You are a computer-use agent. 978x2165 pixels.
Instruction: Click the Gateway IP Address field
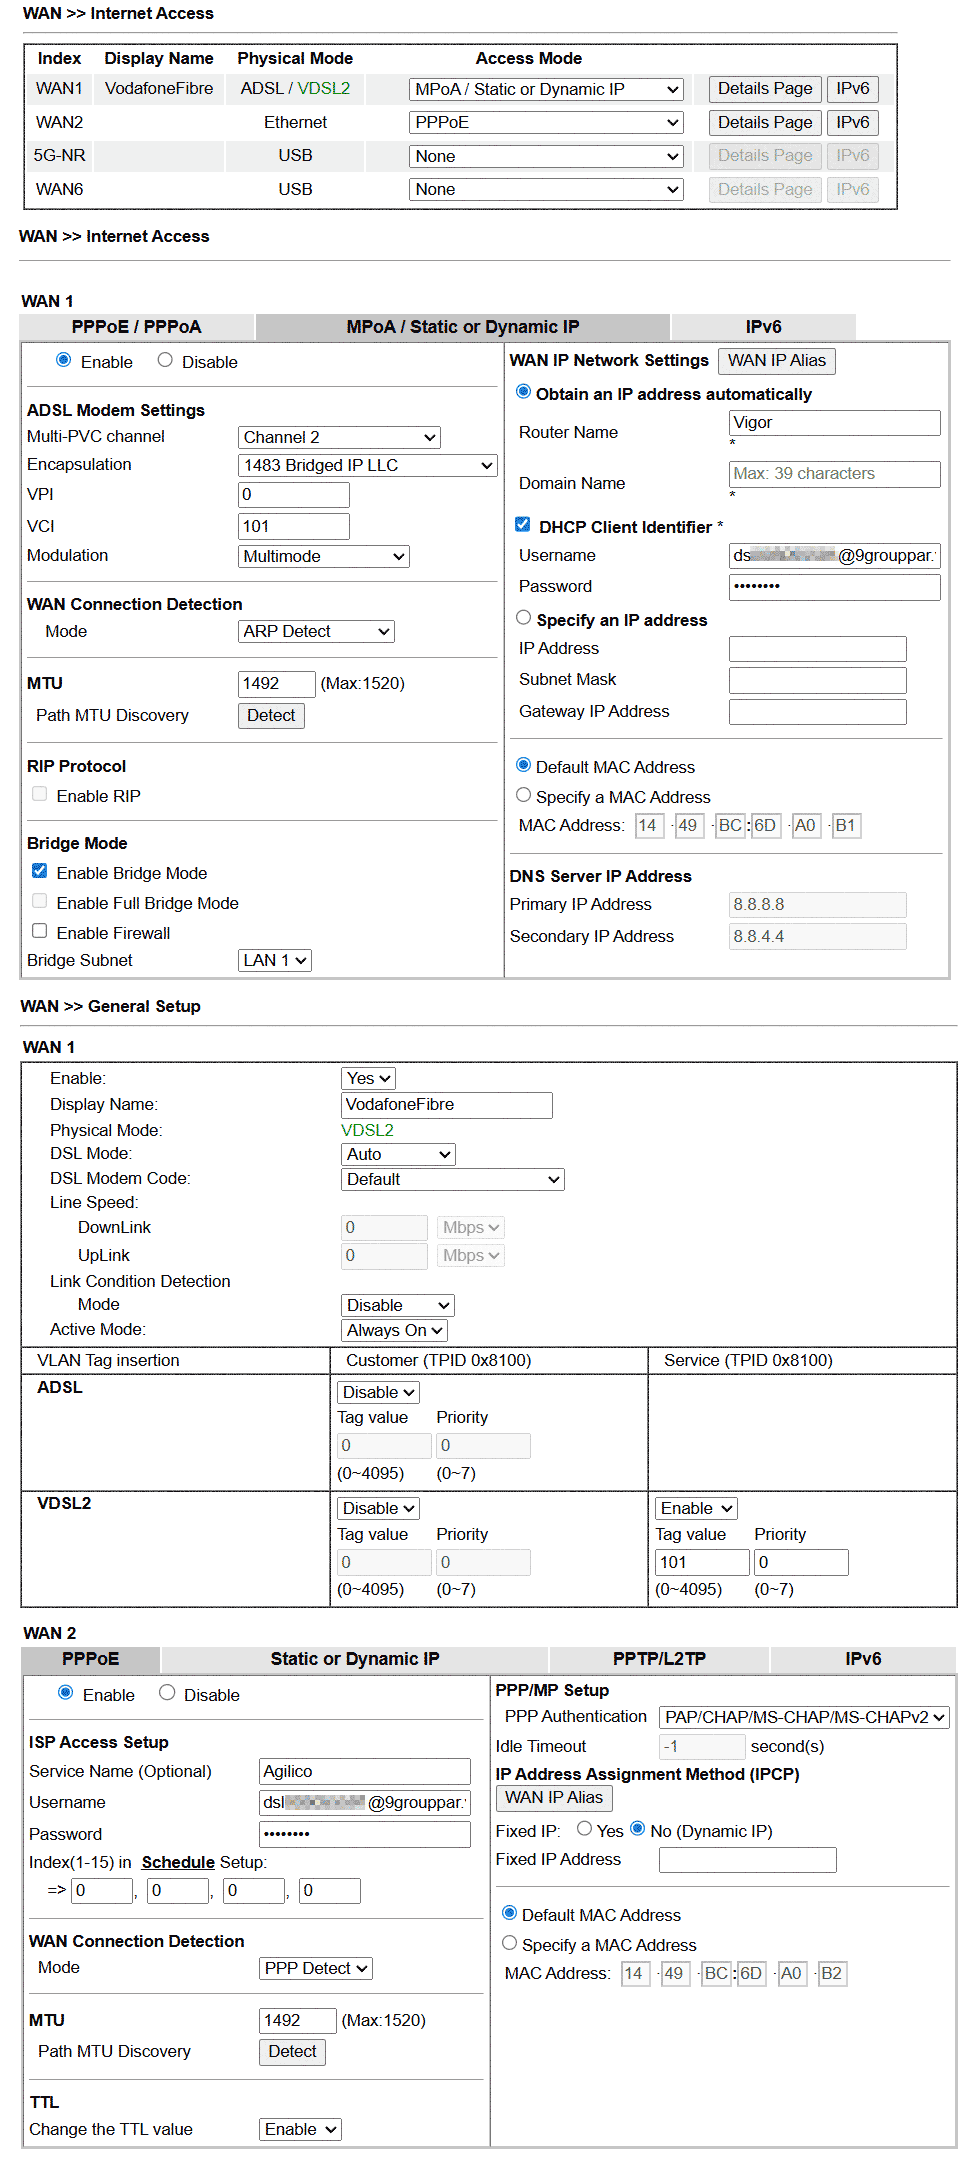[x=818, y=712]
